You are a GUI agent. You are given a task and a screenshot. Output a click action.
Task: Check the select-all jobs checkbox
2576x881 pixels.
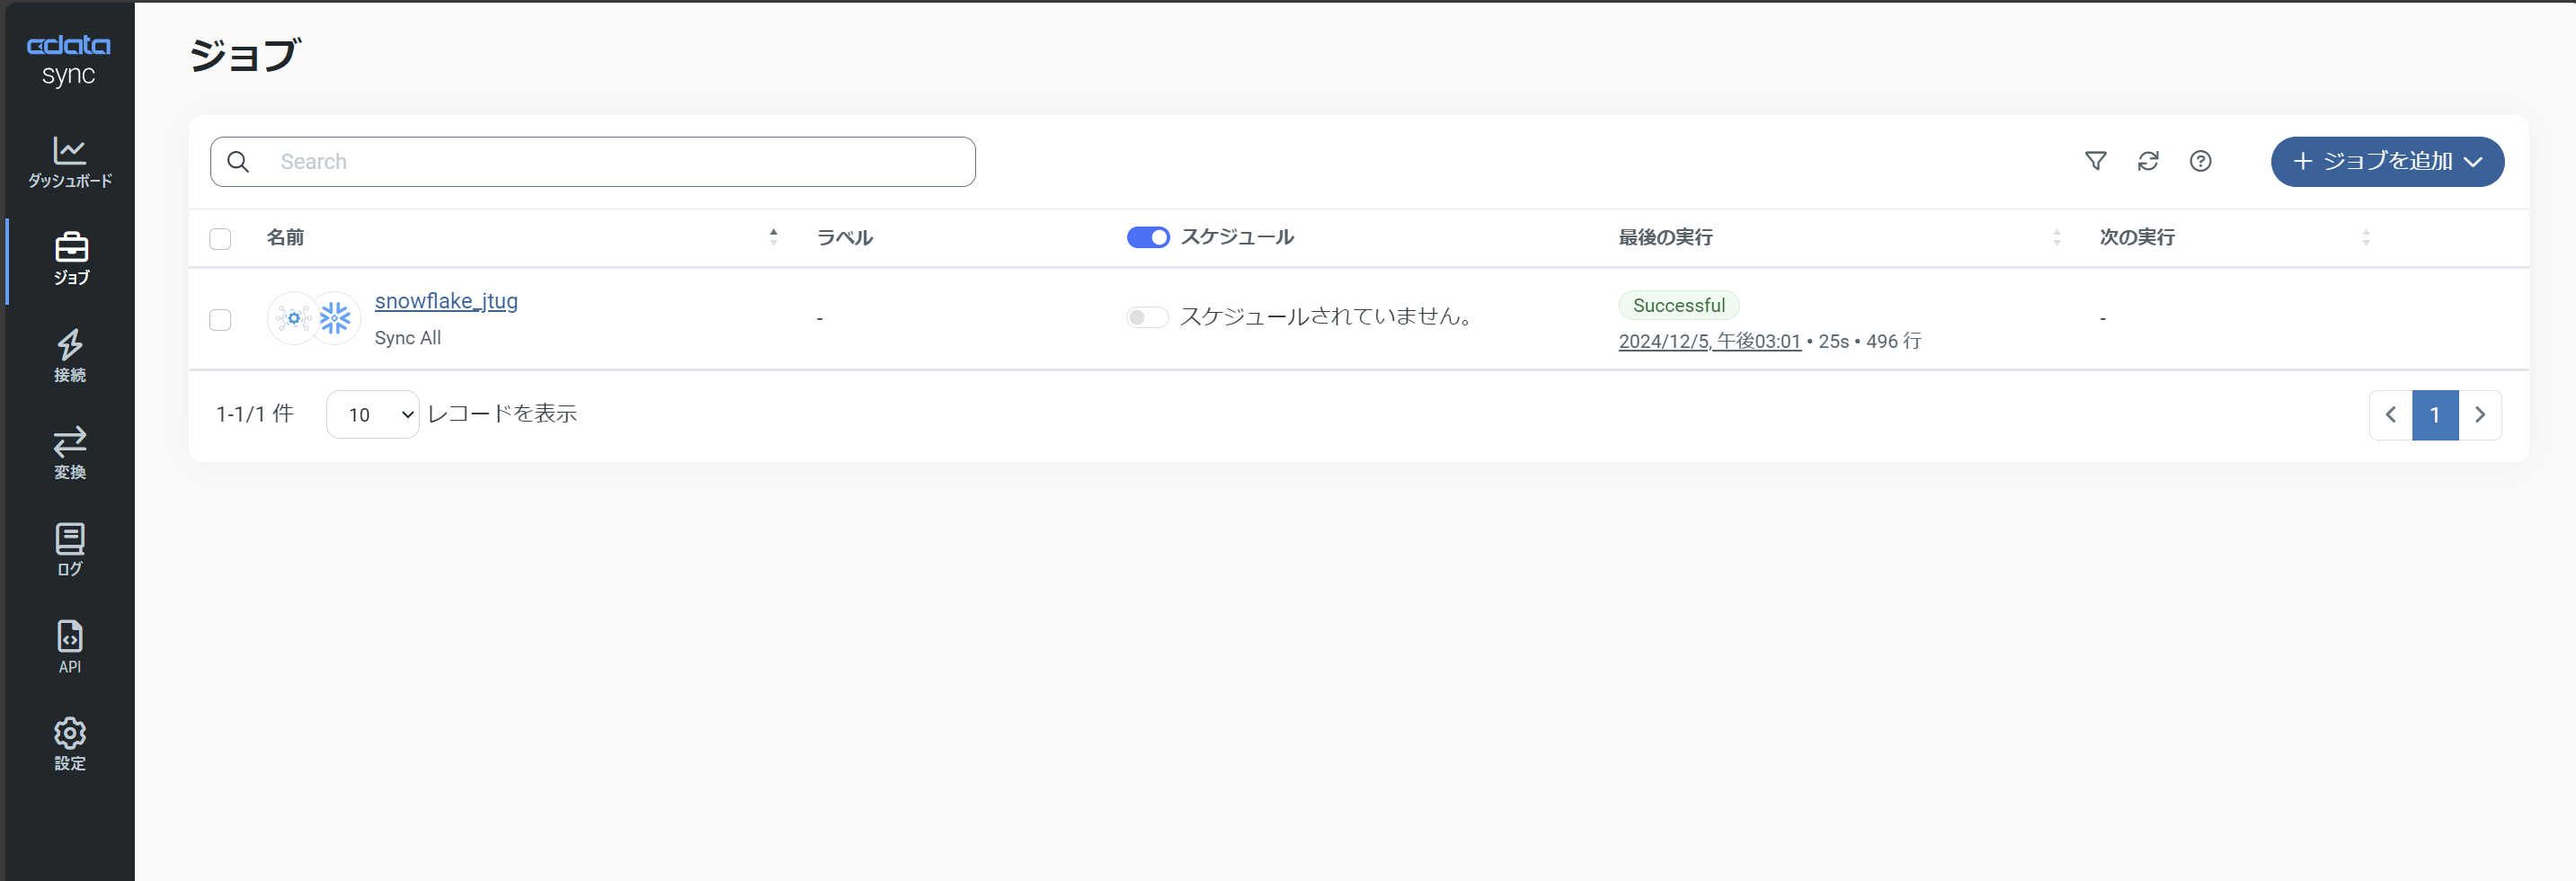click(220, 239)
